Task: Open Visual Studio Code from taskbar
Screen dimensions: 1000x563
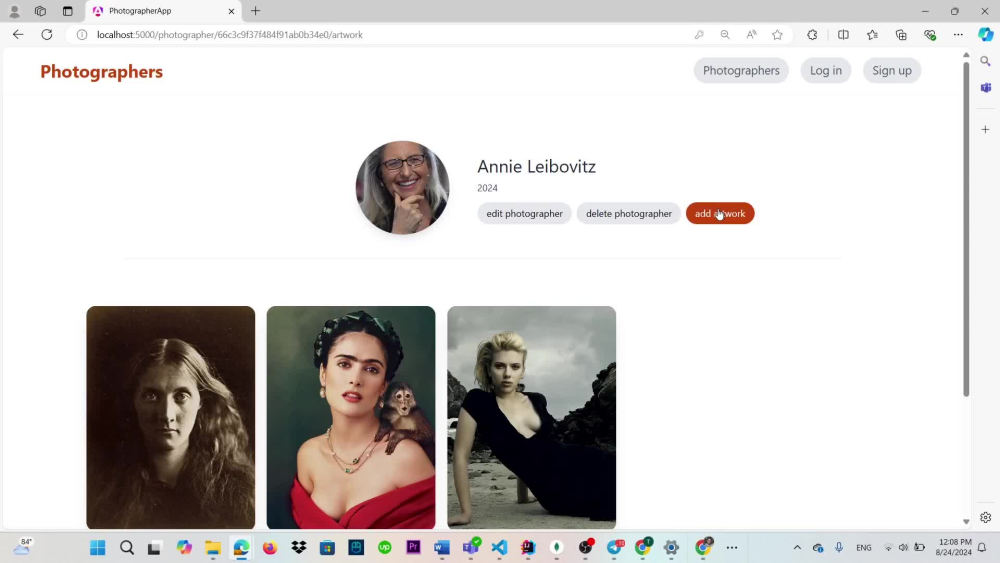Action: tap(499, 548)
